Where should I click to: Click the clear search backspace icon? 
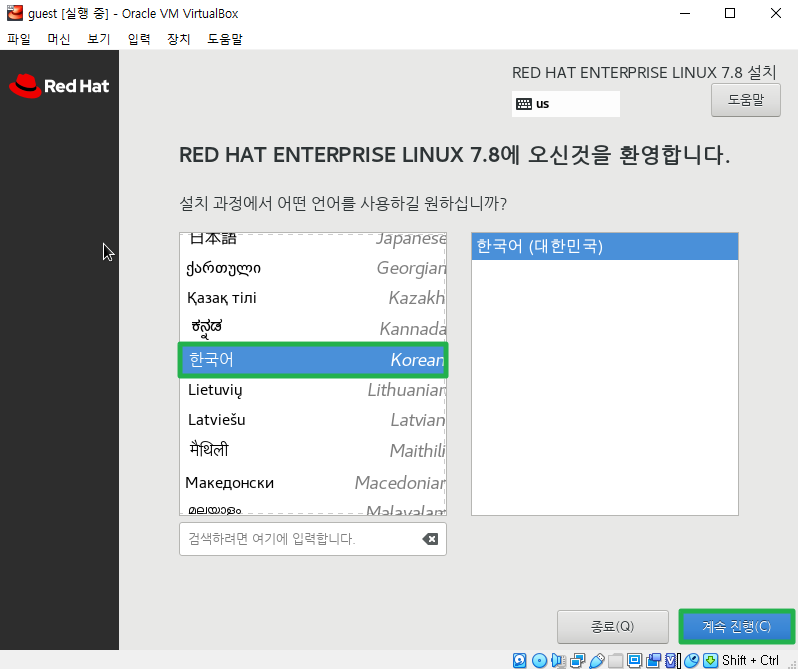point(430,539)
